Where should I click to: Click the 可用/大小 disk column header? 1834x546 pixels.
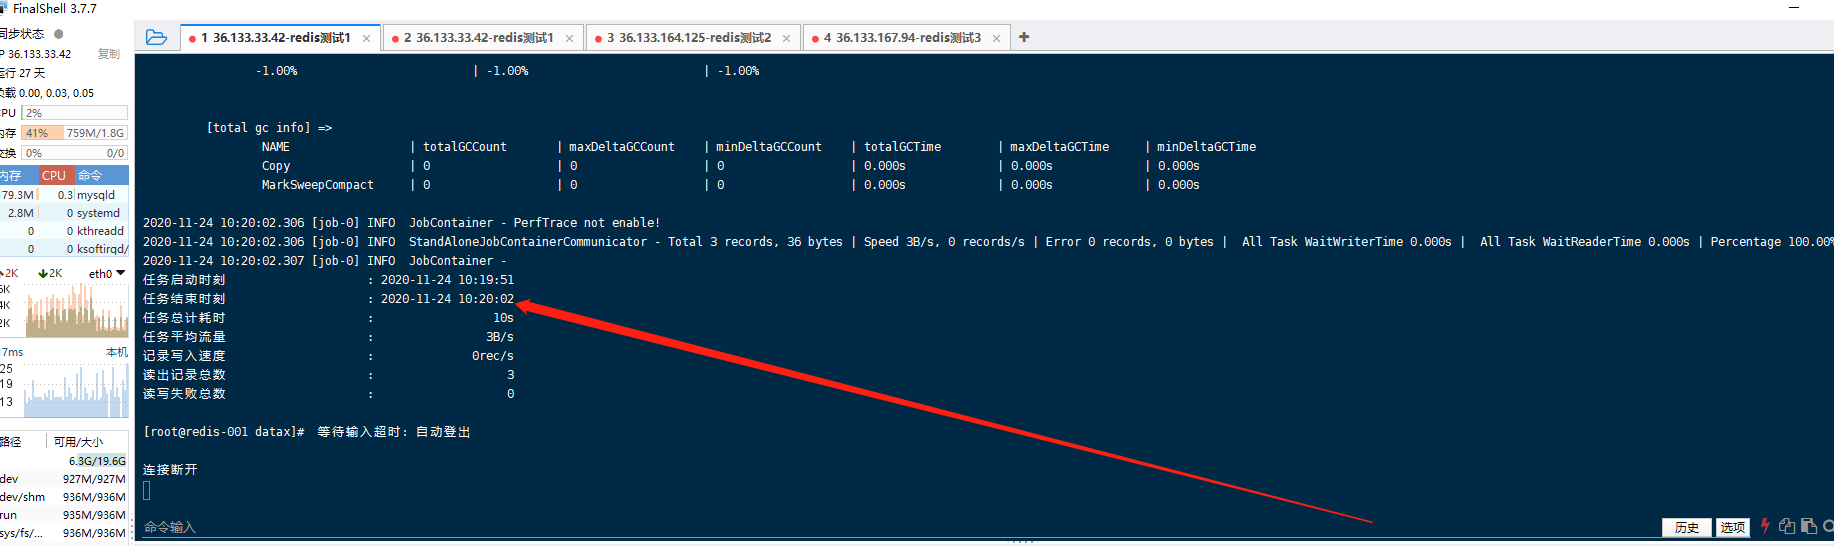(x=79, y=442)
